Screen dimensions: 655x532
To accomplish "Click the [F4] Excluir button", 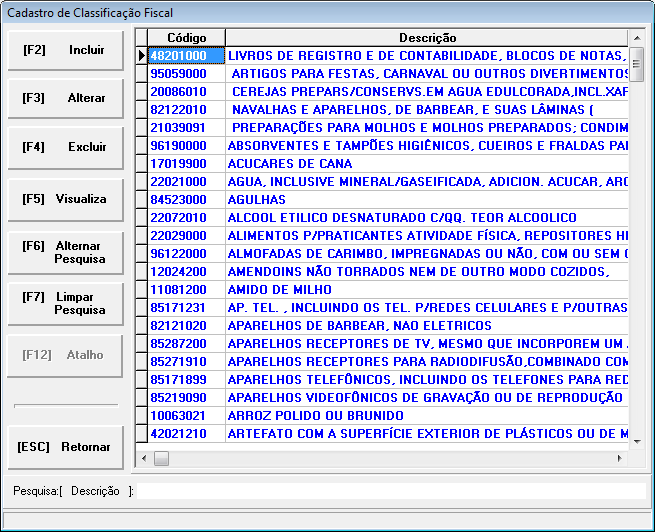I will pyautogui.click(x=64, y=147).
